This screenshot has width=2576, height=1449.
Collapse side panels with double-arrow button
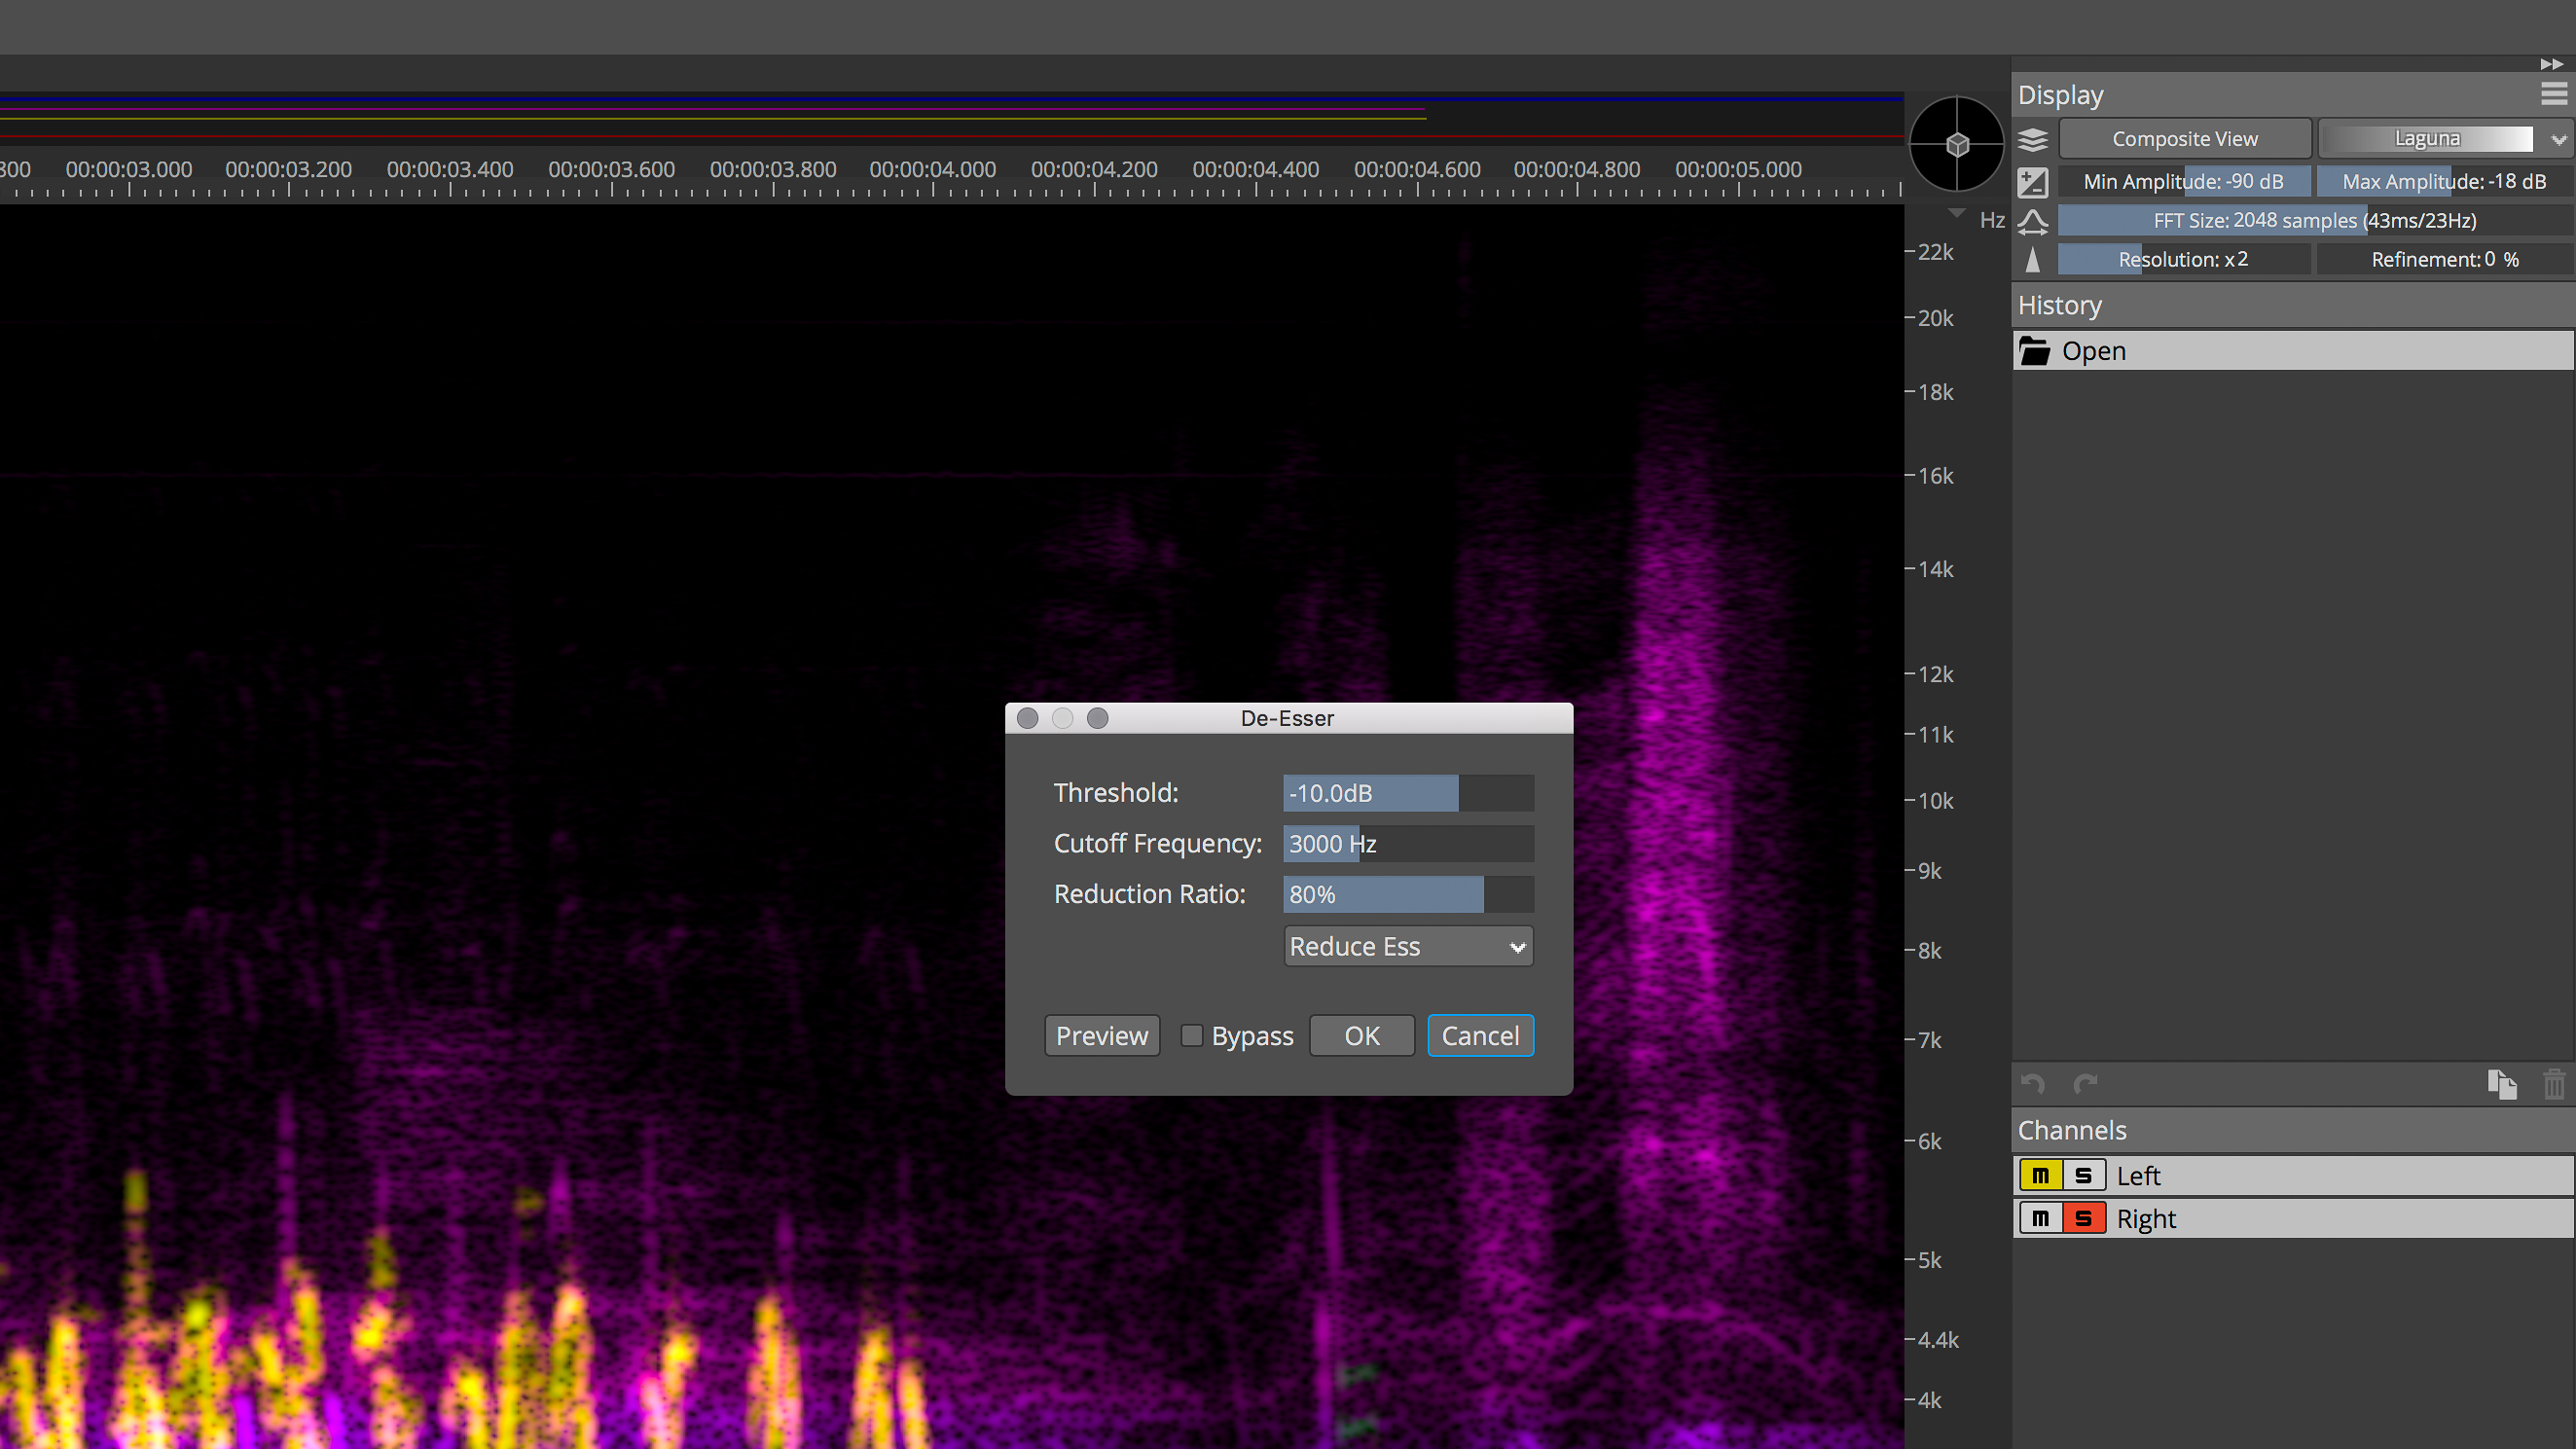coord(2551,64)
